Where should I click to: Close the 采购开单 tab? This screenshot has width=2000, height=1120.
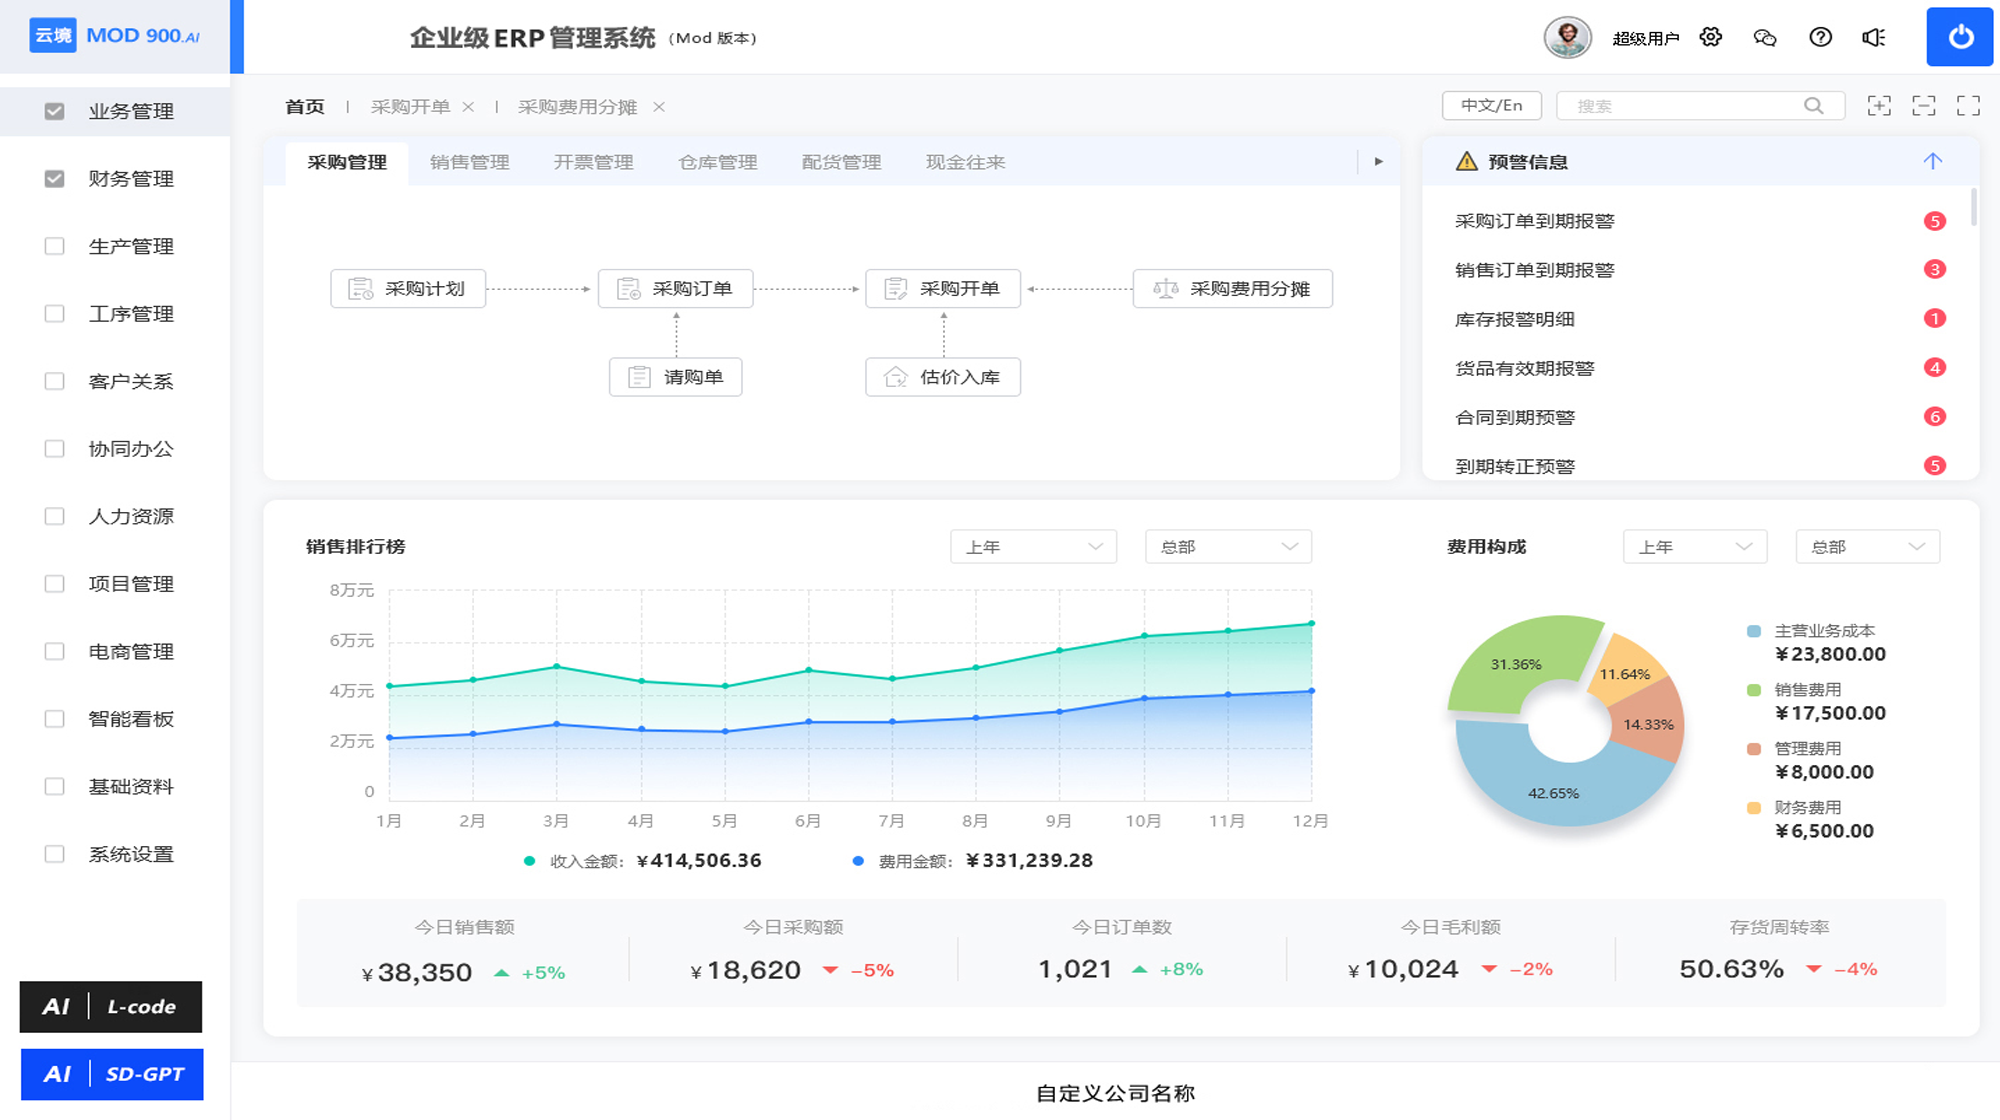pyautogui.click(x=468, y=107)
